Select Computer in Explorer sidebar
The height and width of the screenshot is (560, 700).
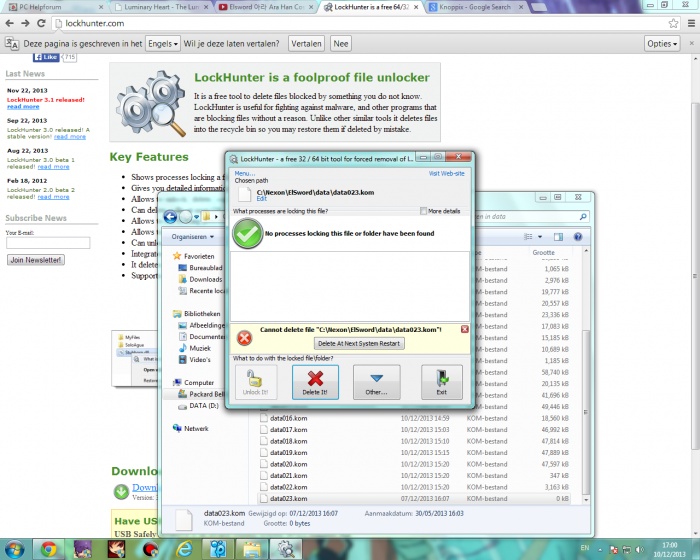click(199, 383)
